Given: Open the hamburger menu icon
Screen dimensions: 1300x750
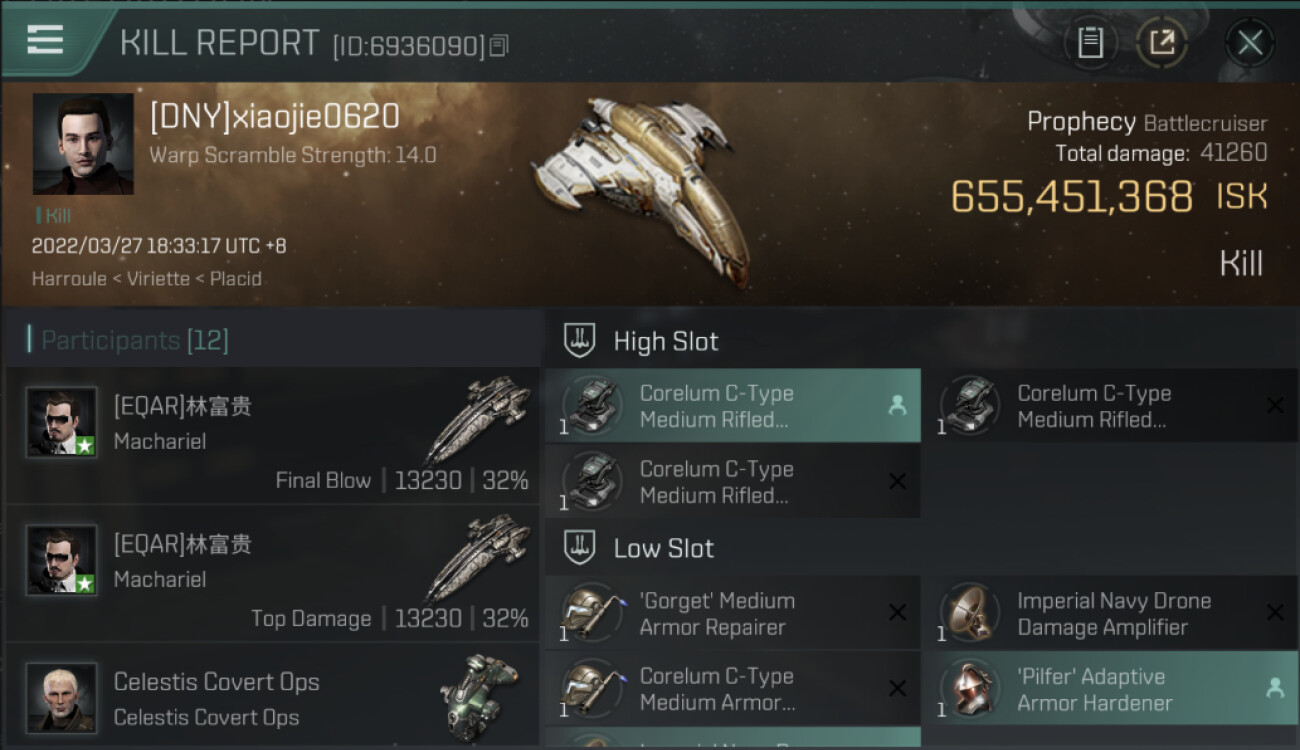Looking at the screenshot, I should [45, 39].
